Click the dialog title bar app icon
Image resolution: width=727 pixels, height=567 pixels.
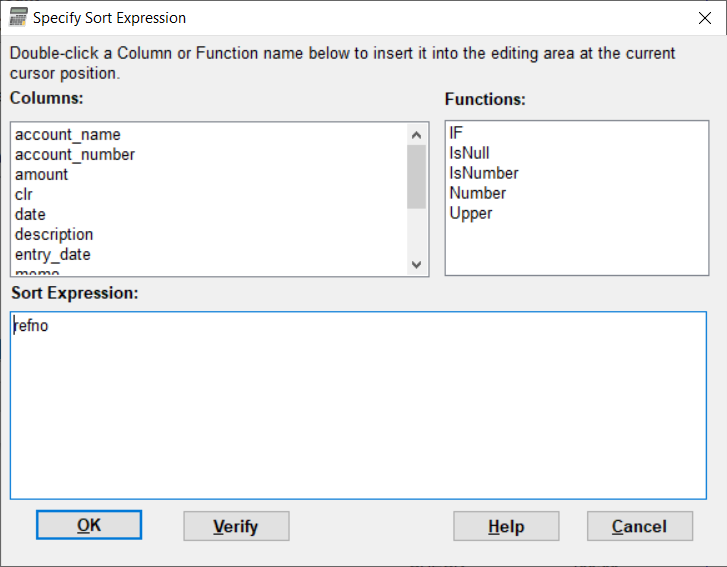point(17,18)
